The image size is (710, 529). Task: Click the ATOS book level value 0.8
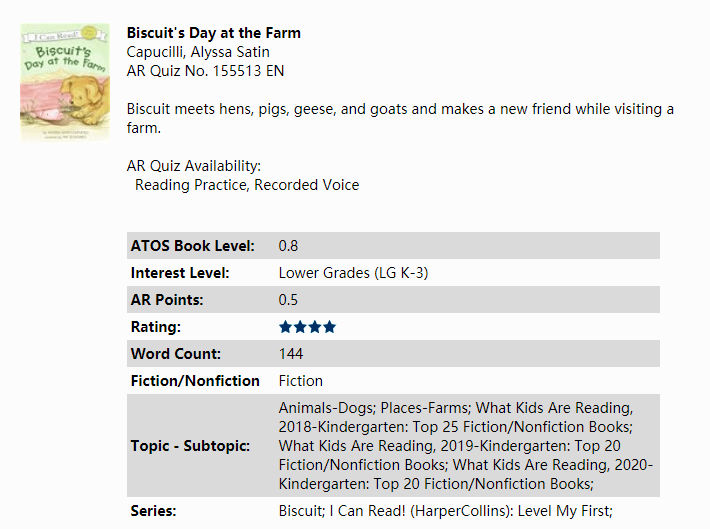[x=288, y=246]
